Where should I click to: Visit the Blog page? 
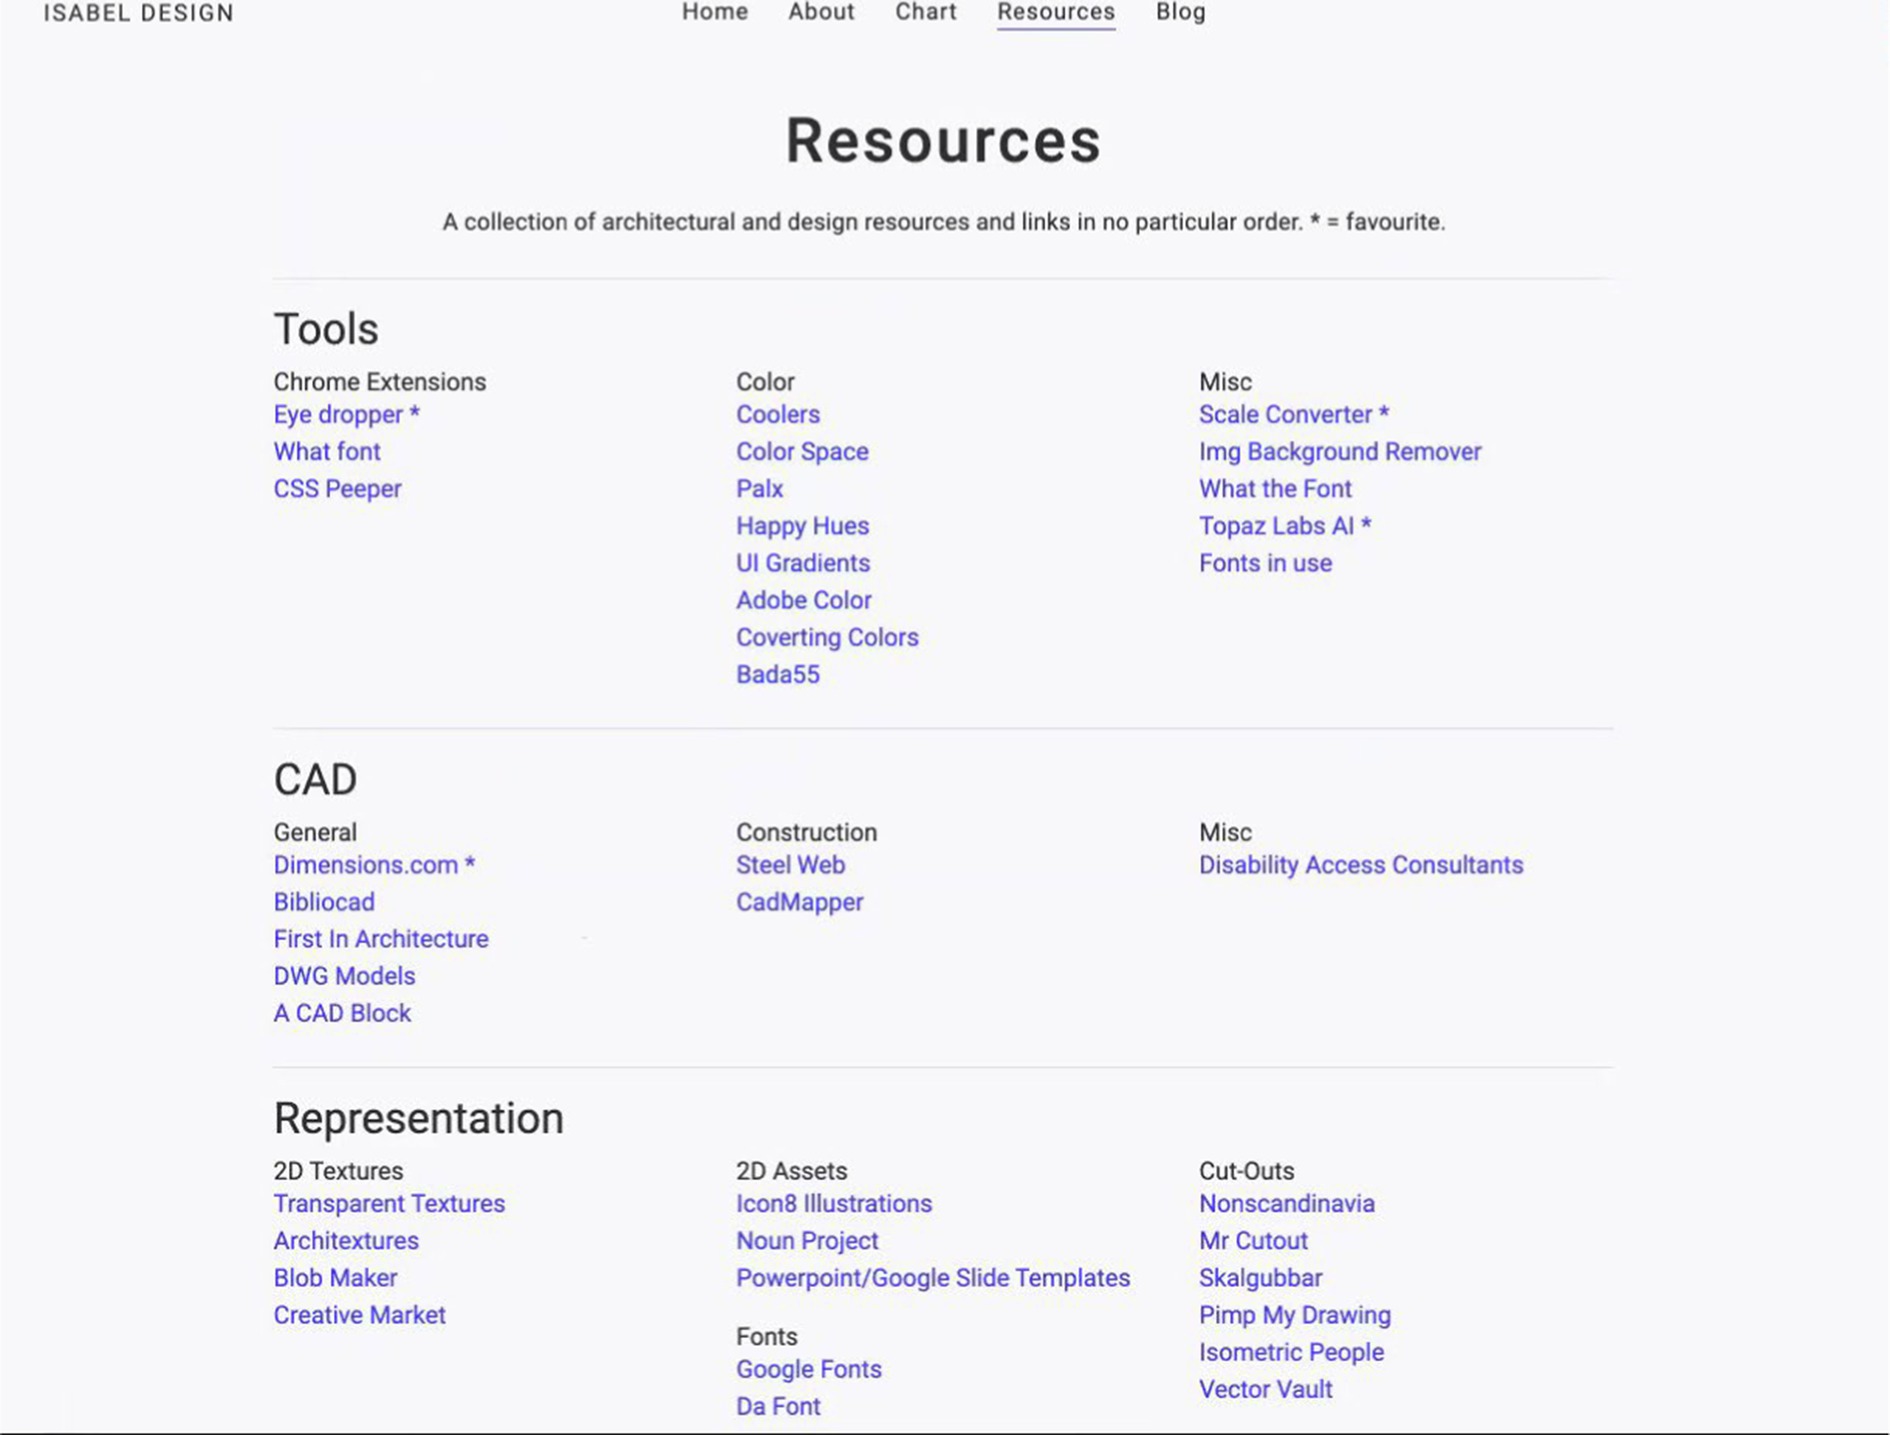1180,12
